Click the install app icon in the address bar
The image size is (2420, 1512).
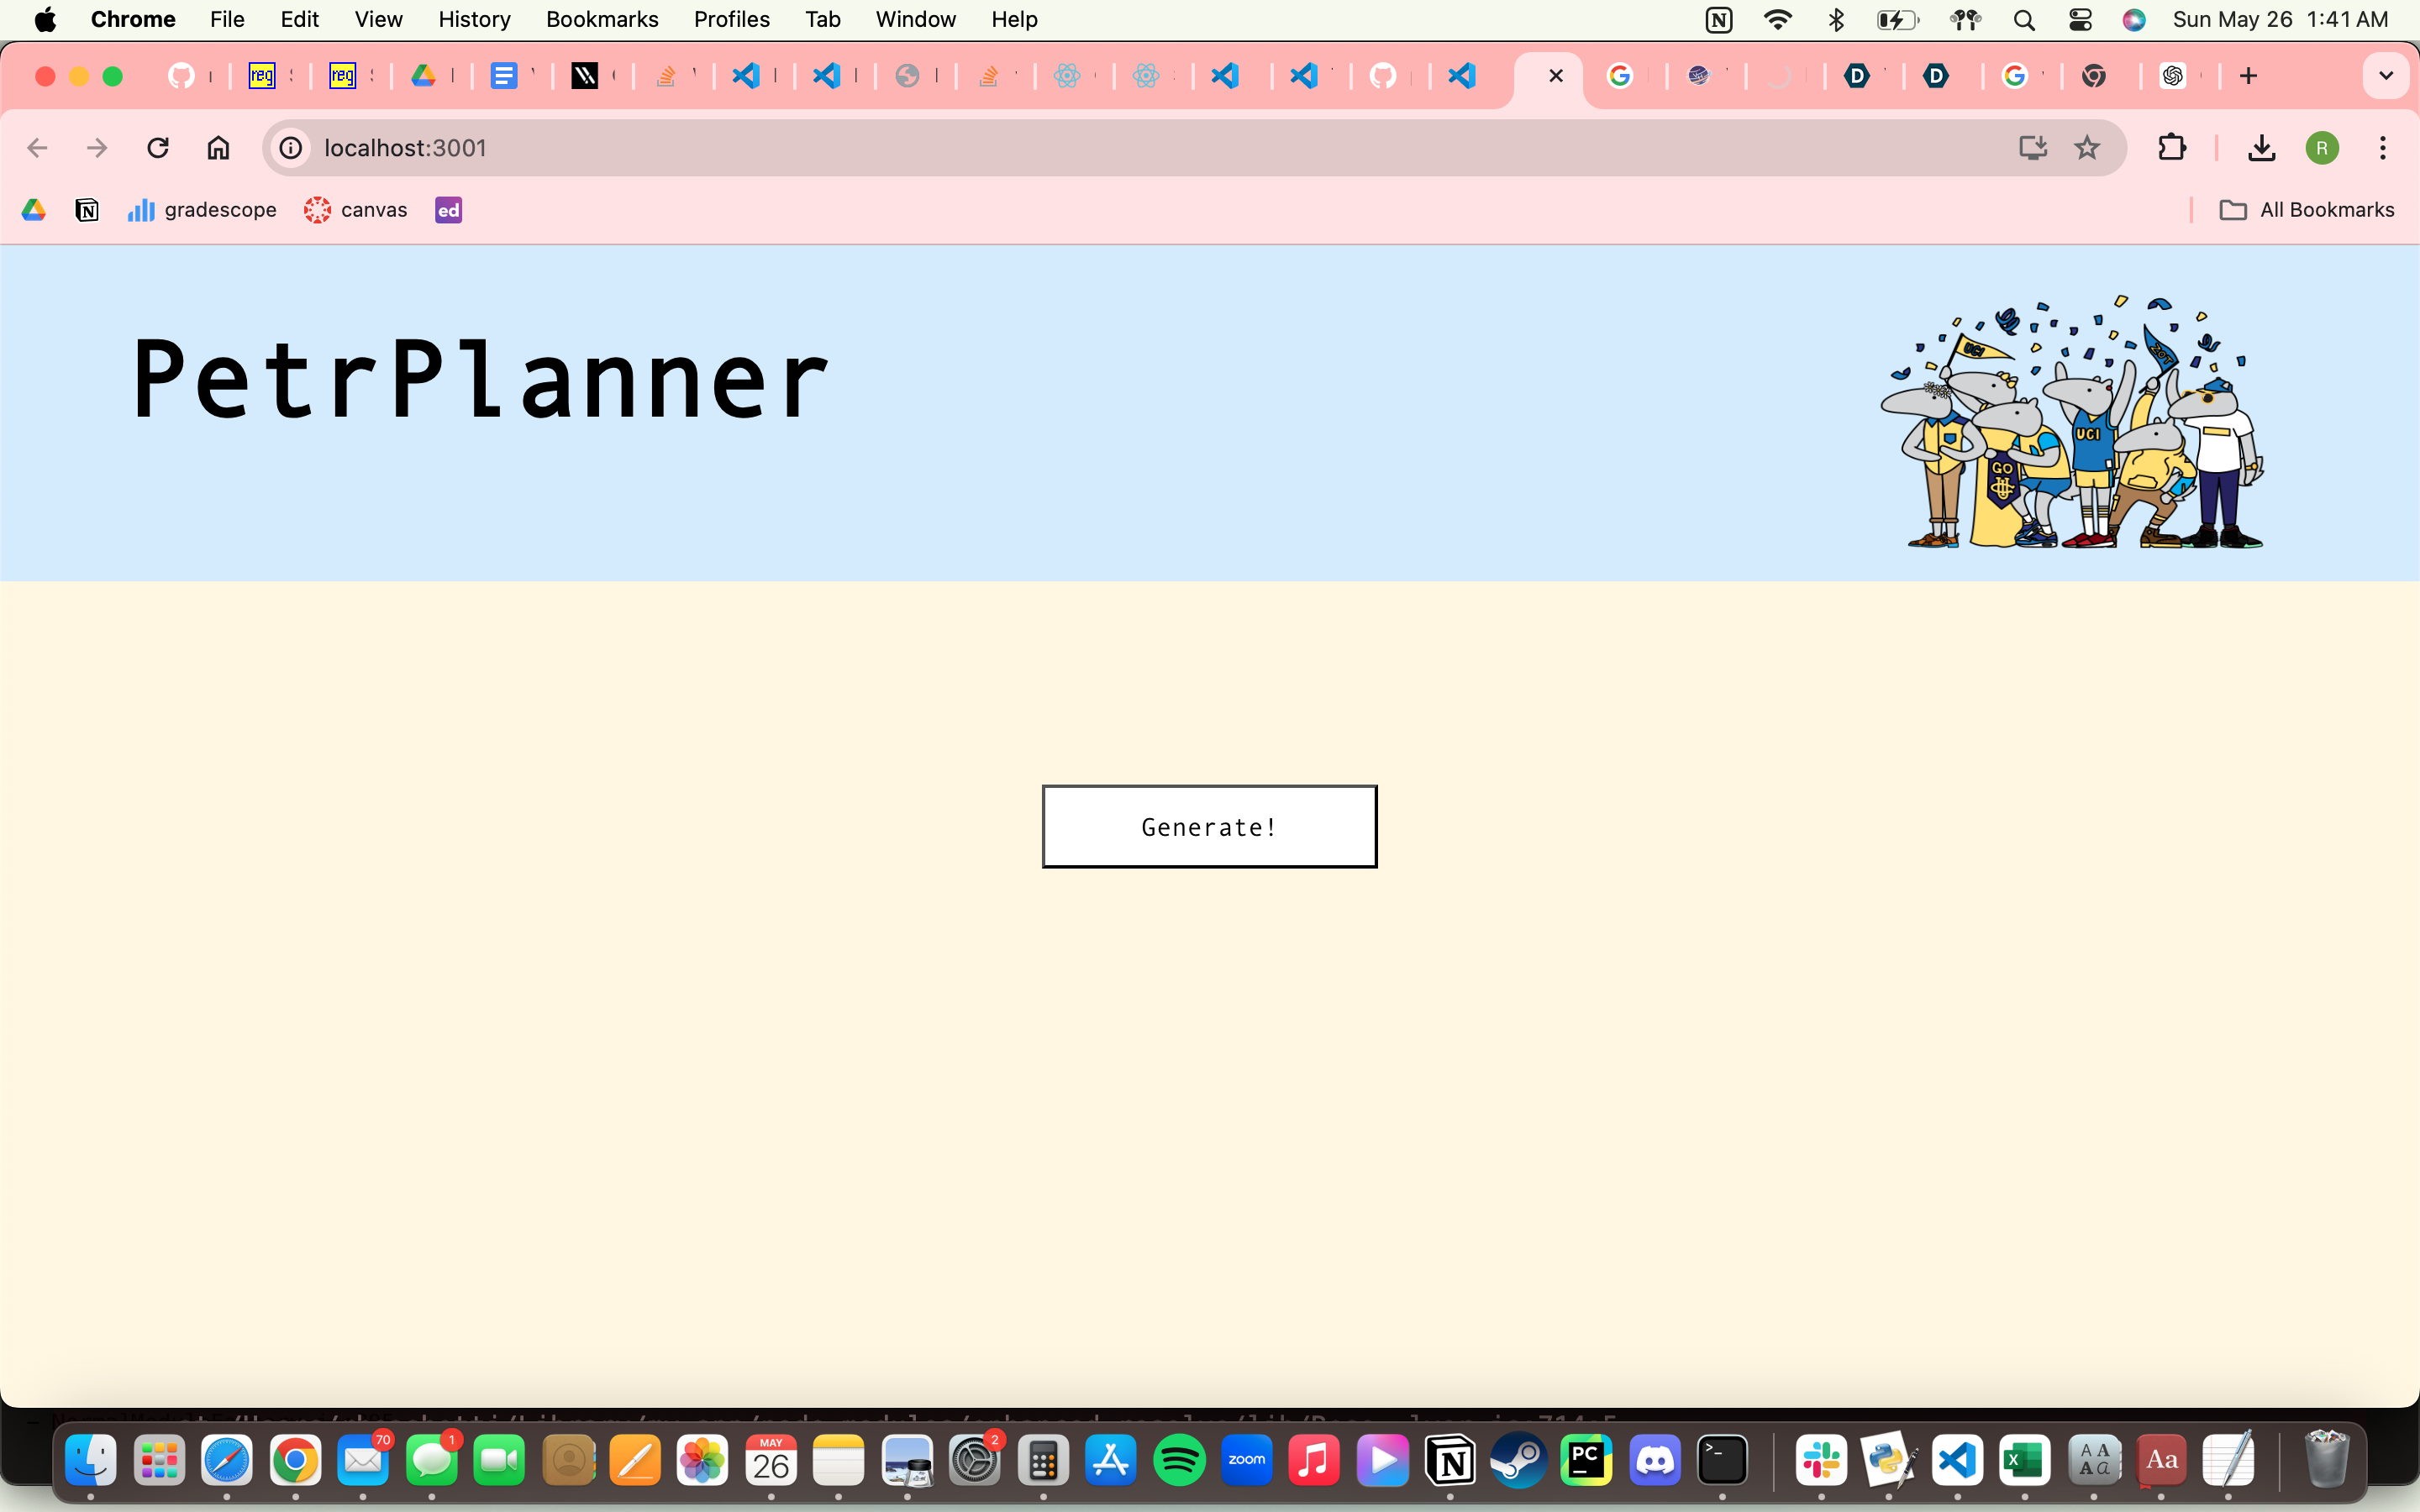2032,148
